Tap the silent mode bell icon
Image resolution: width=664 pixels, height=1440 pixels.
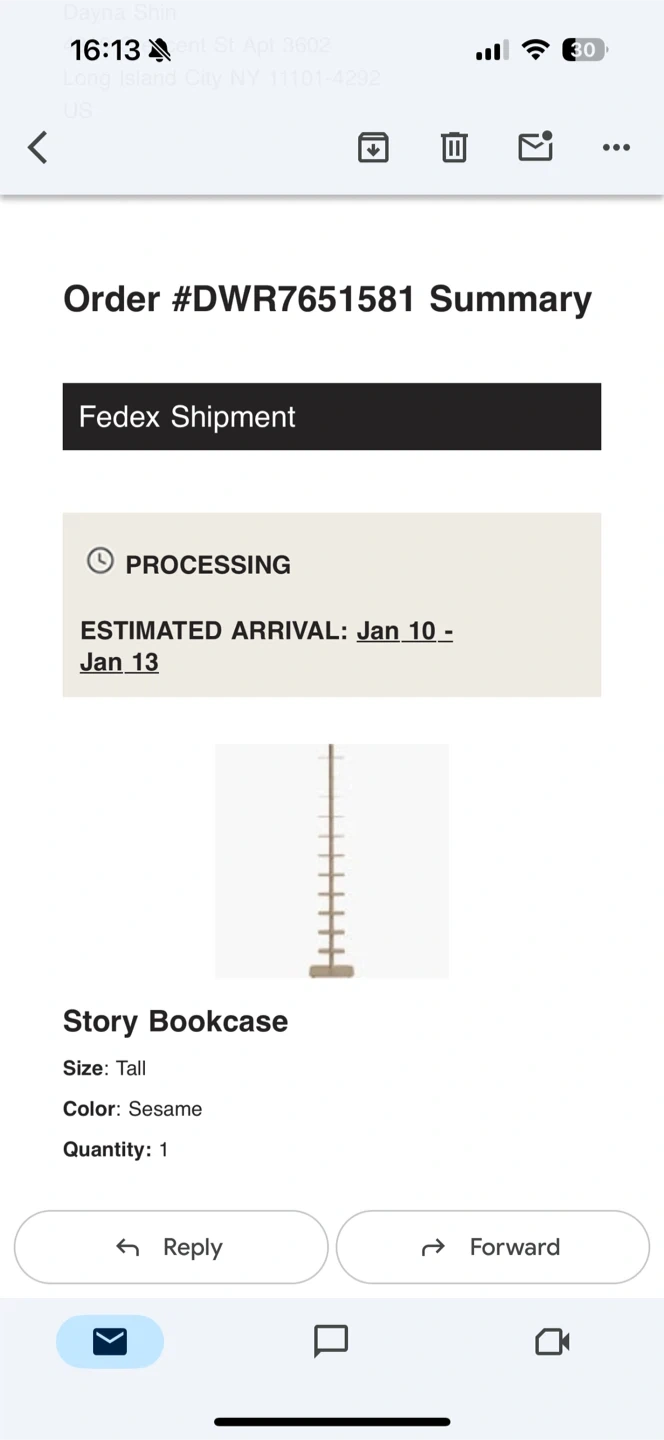point(159,50)
